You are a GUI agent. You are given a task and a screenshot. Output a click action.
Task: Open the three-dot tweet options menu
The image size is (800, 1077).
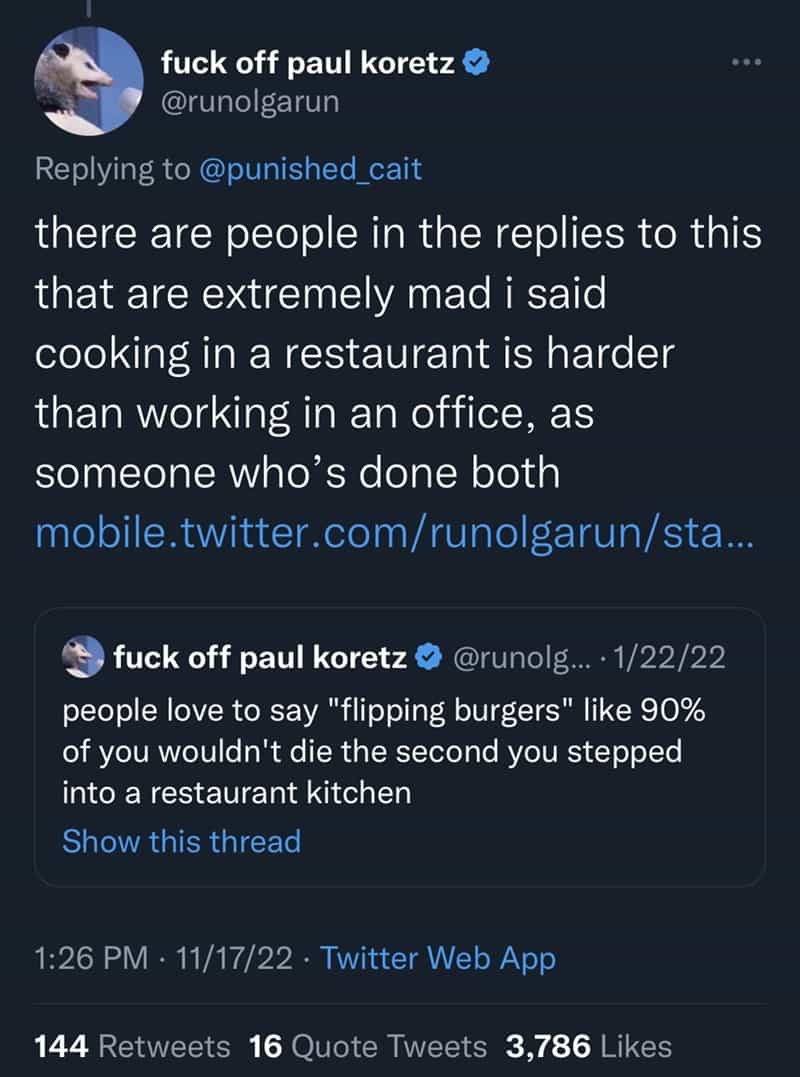click(744, 62)
